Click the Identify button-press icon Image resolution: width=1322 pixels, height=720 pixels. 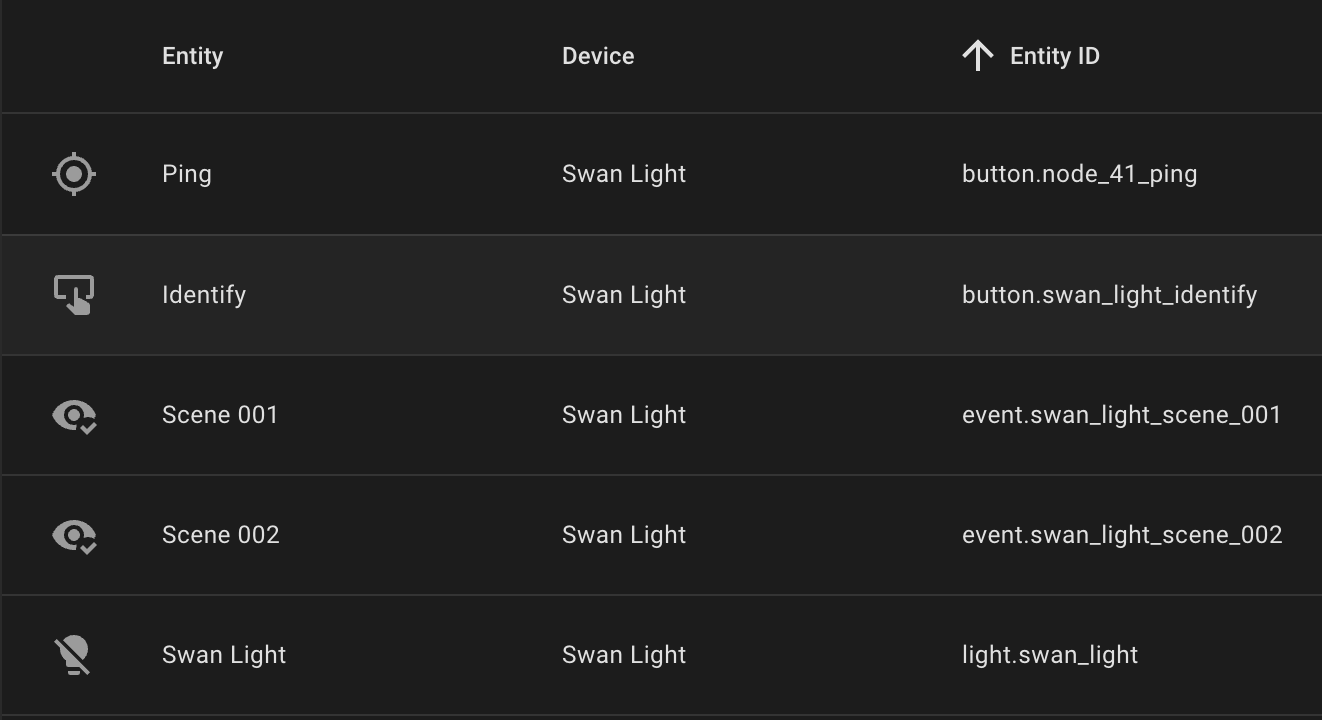[73, 295]
